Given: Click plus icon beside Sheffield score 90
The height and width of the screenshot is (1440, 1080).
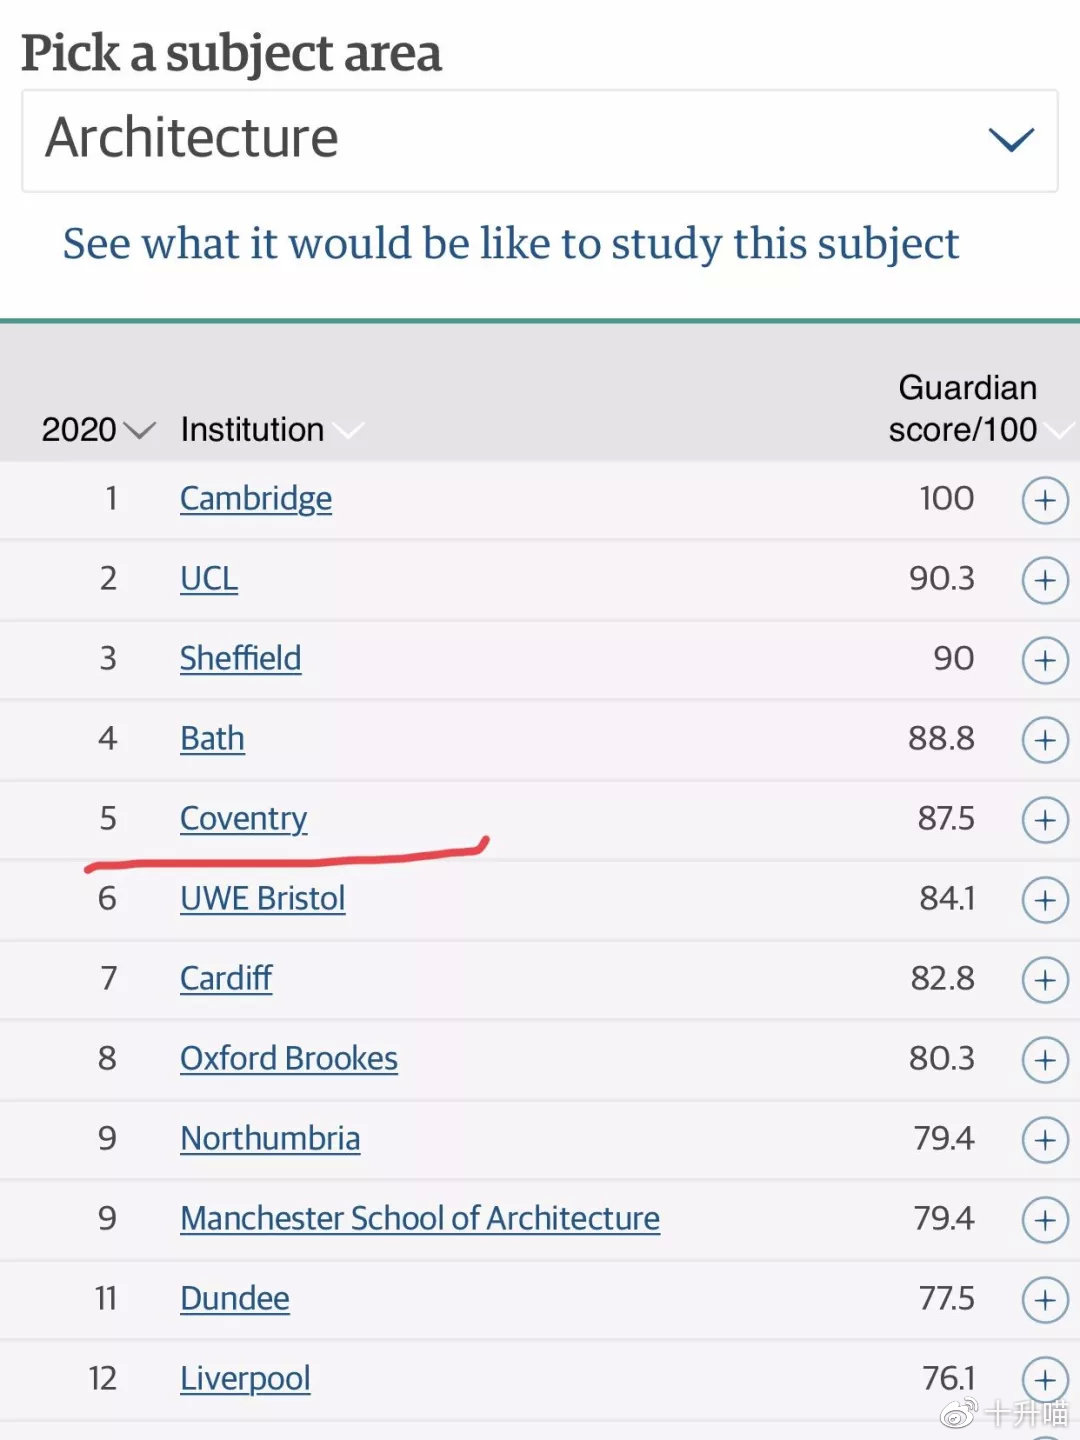Looking at the screenshot, I should pos(1045,660).
